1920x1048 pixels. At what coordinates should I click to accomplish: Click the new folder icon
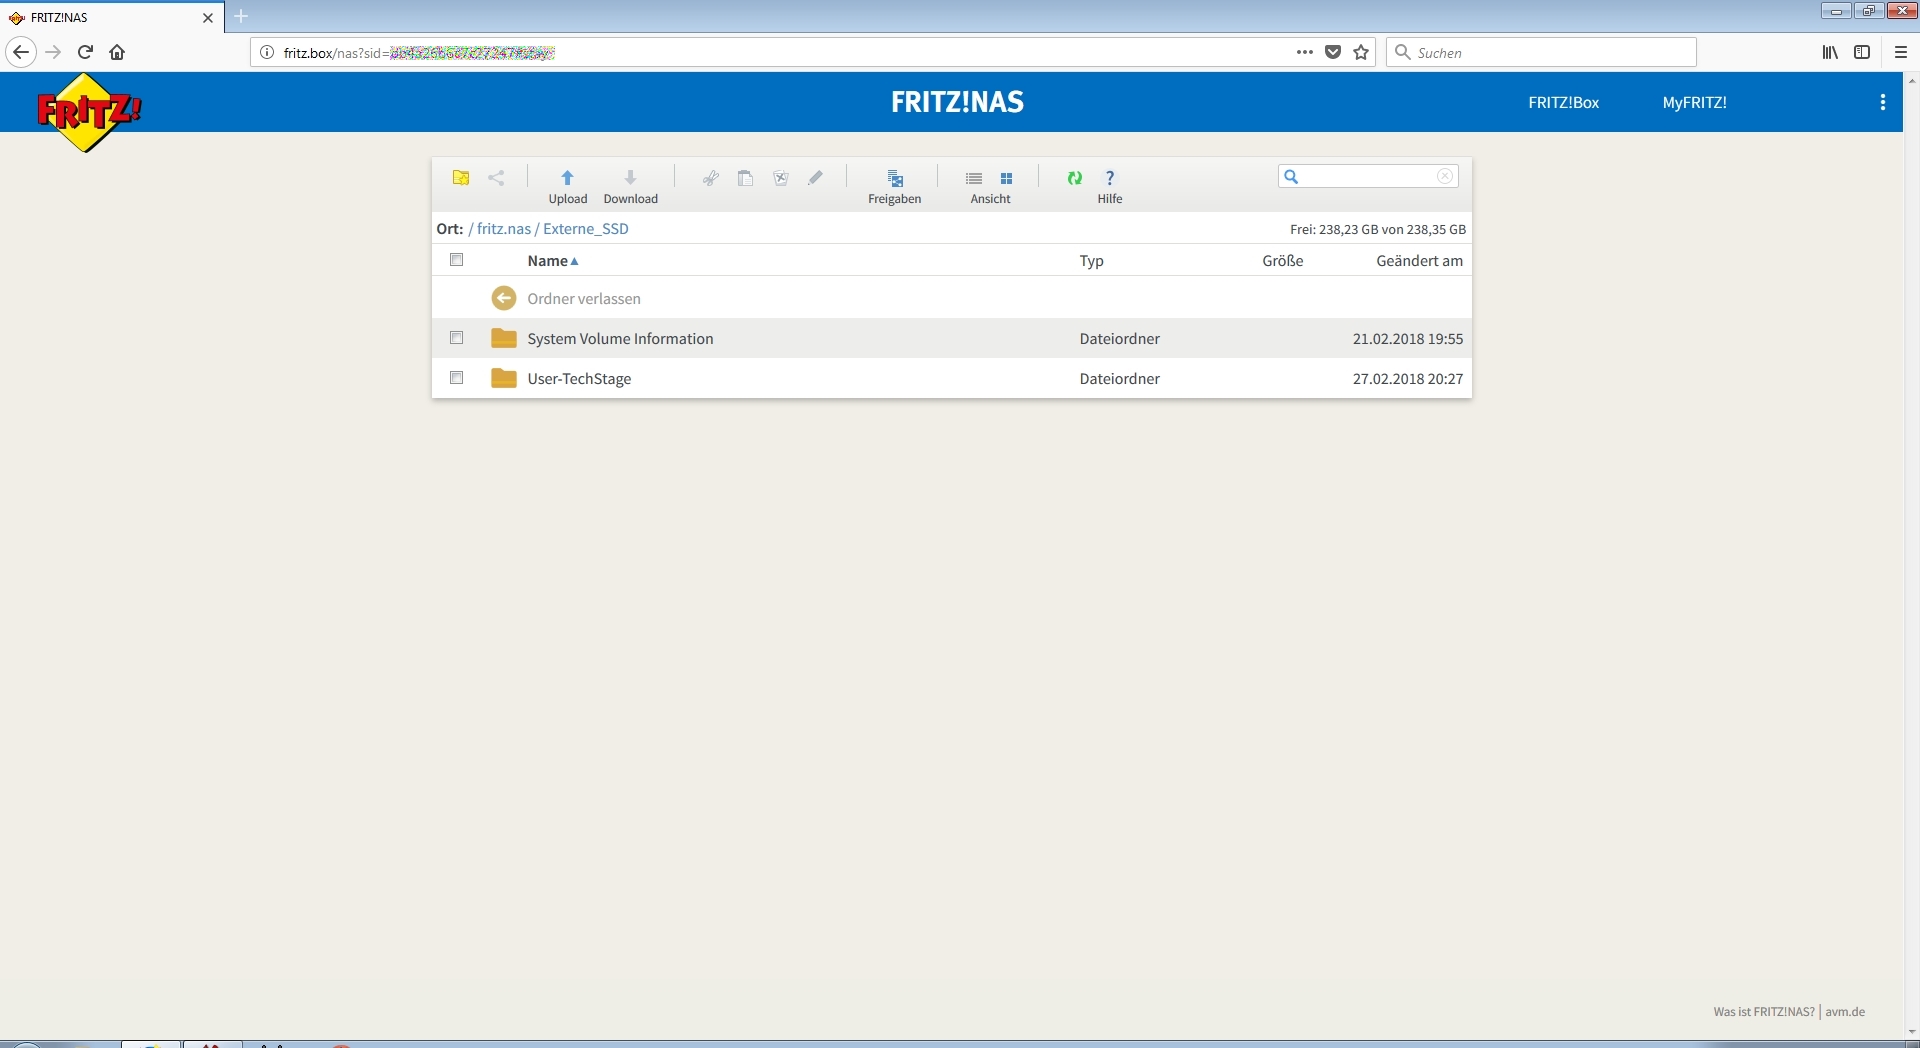click(461, 178)
